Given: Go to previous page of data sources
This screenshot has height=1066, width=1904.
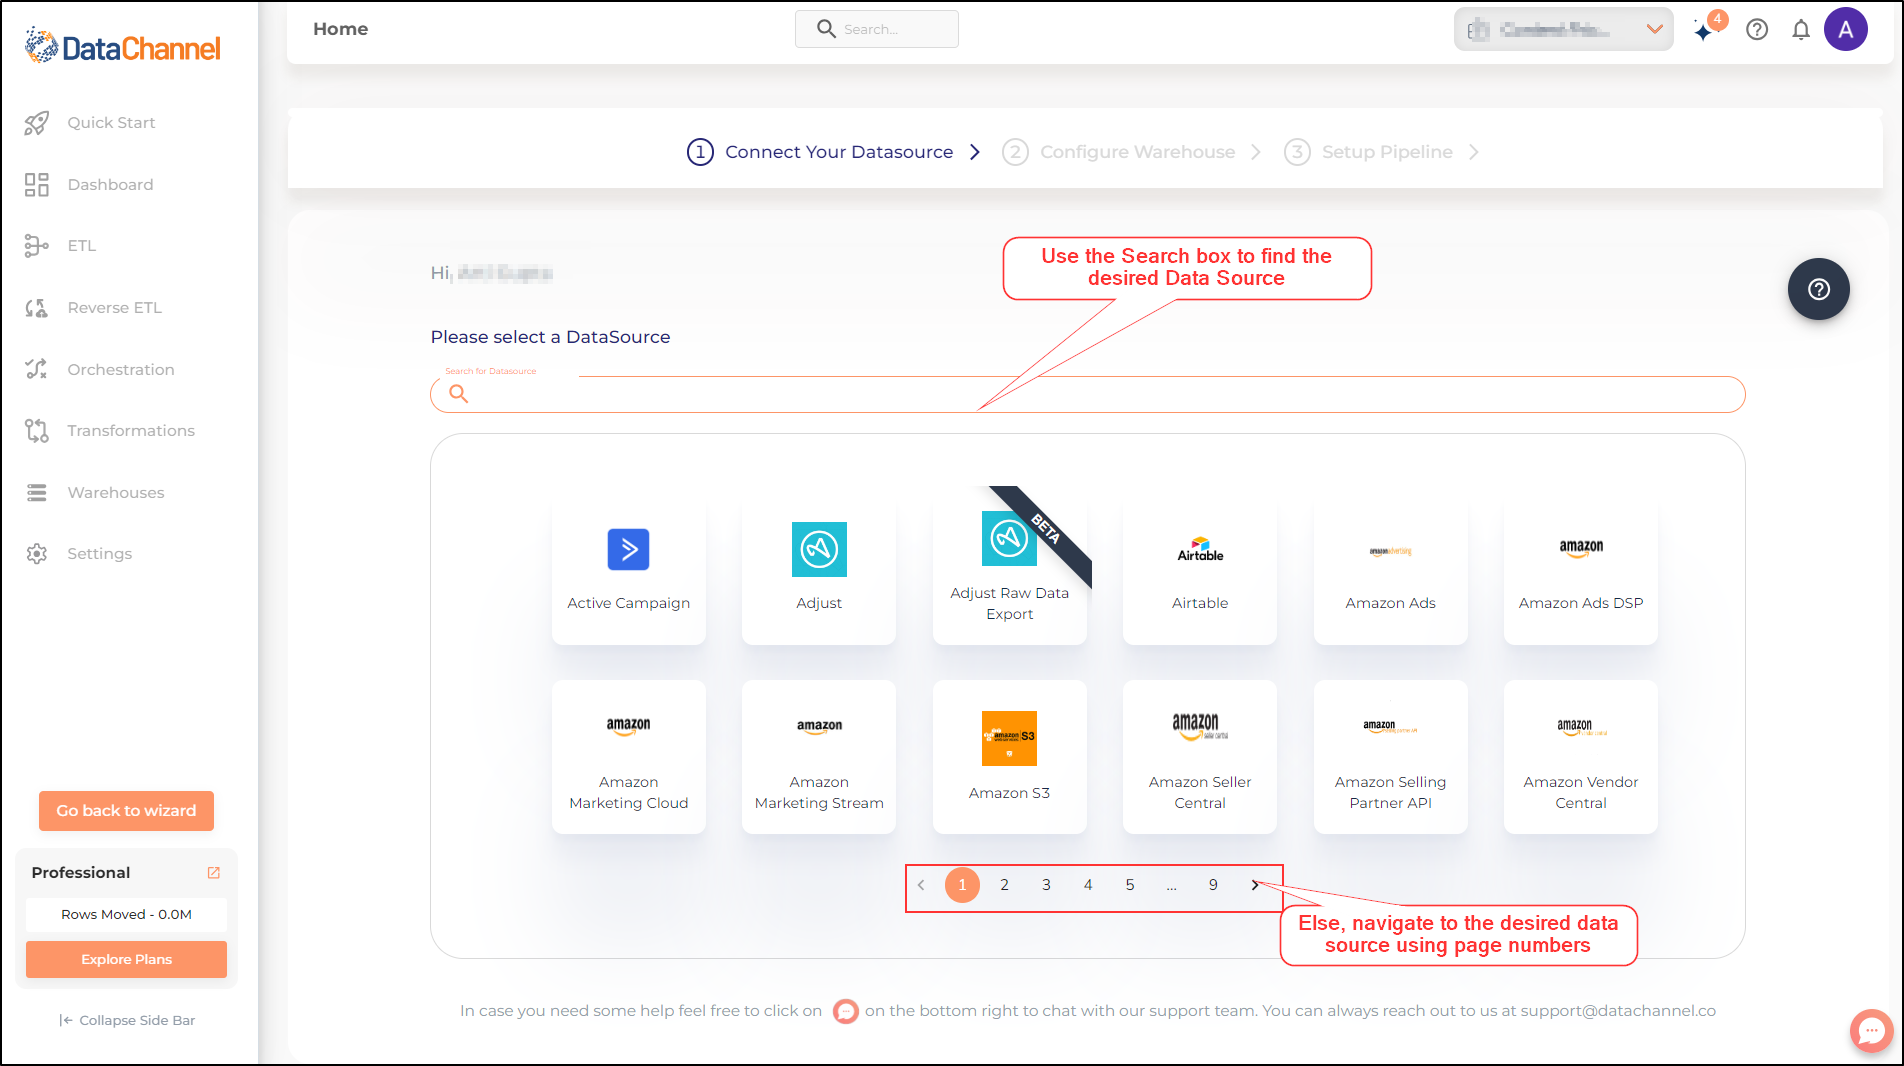Looking at the screenshot, I should pos(921,885).
